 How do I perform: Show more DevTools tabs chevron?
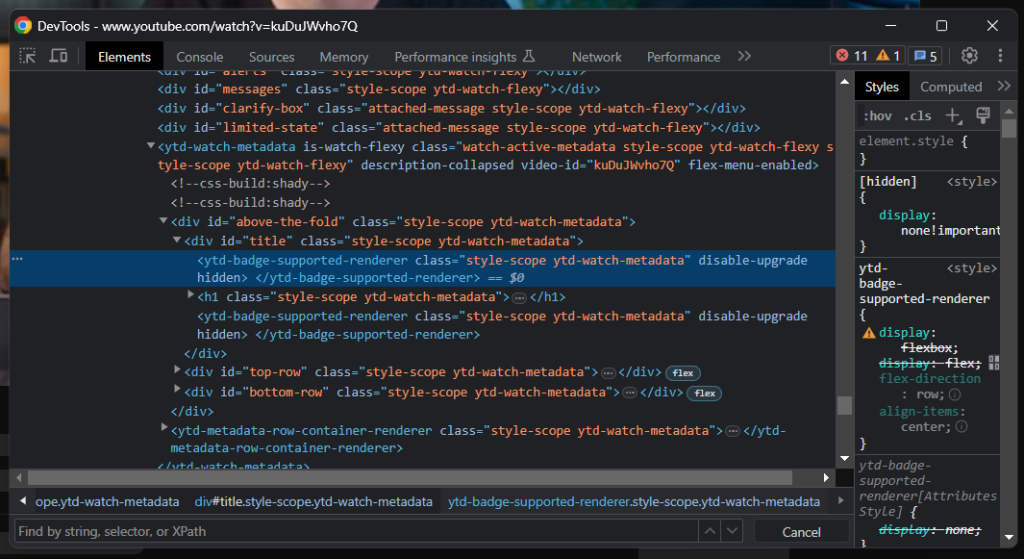tap(744, 56)
